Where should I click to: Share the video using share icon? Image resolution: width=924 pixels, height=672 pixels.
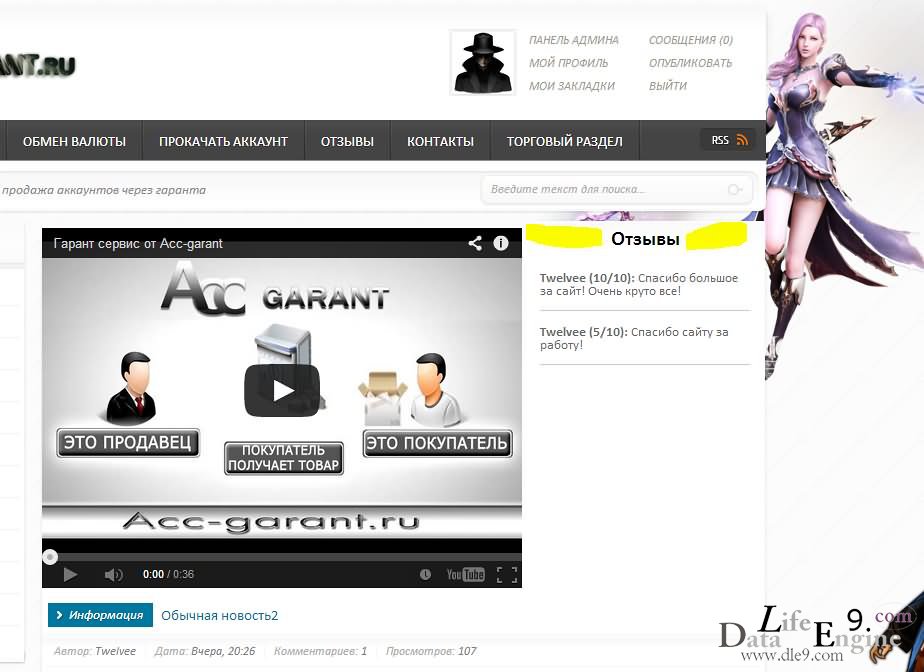pos(475,243)
